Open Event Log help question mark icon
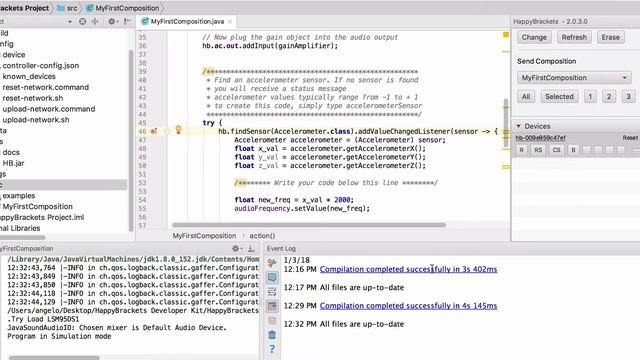Viewport: 640px width, 360px height. (x=272, y=349)
